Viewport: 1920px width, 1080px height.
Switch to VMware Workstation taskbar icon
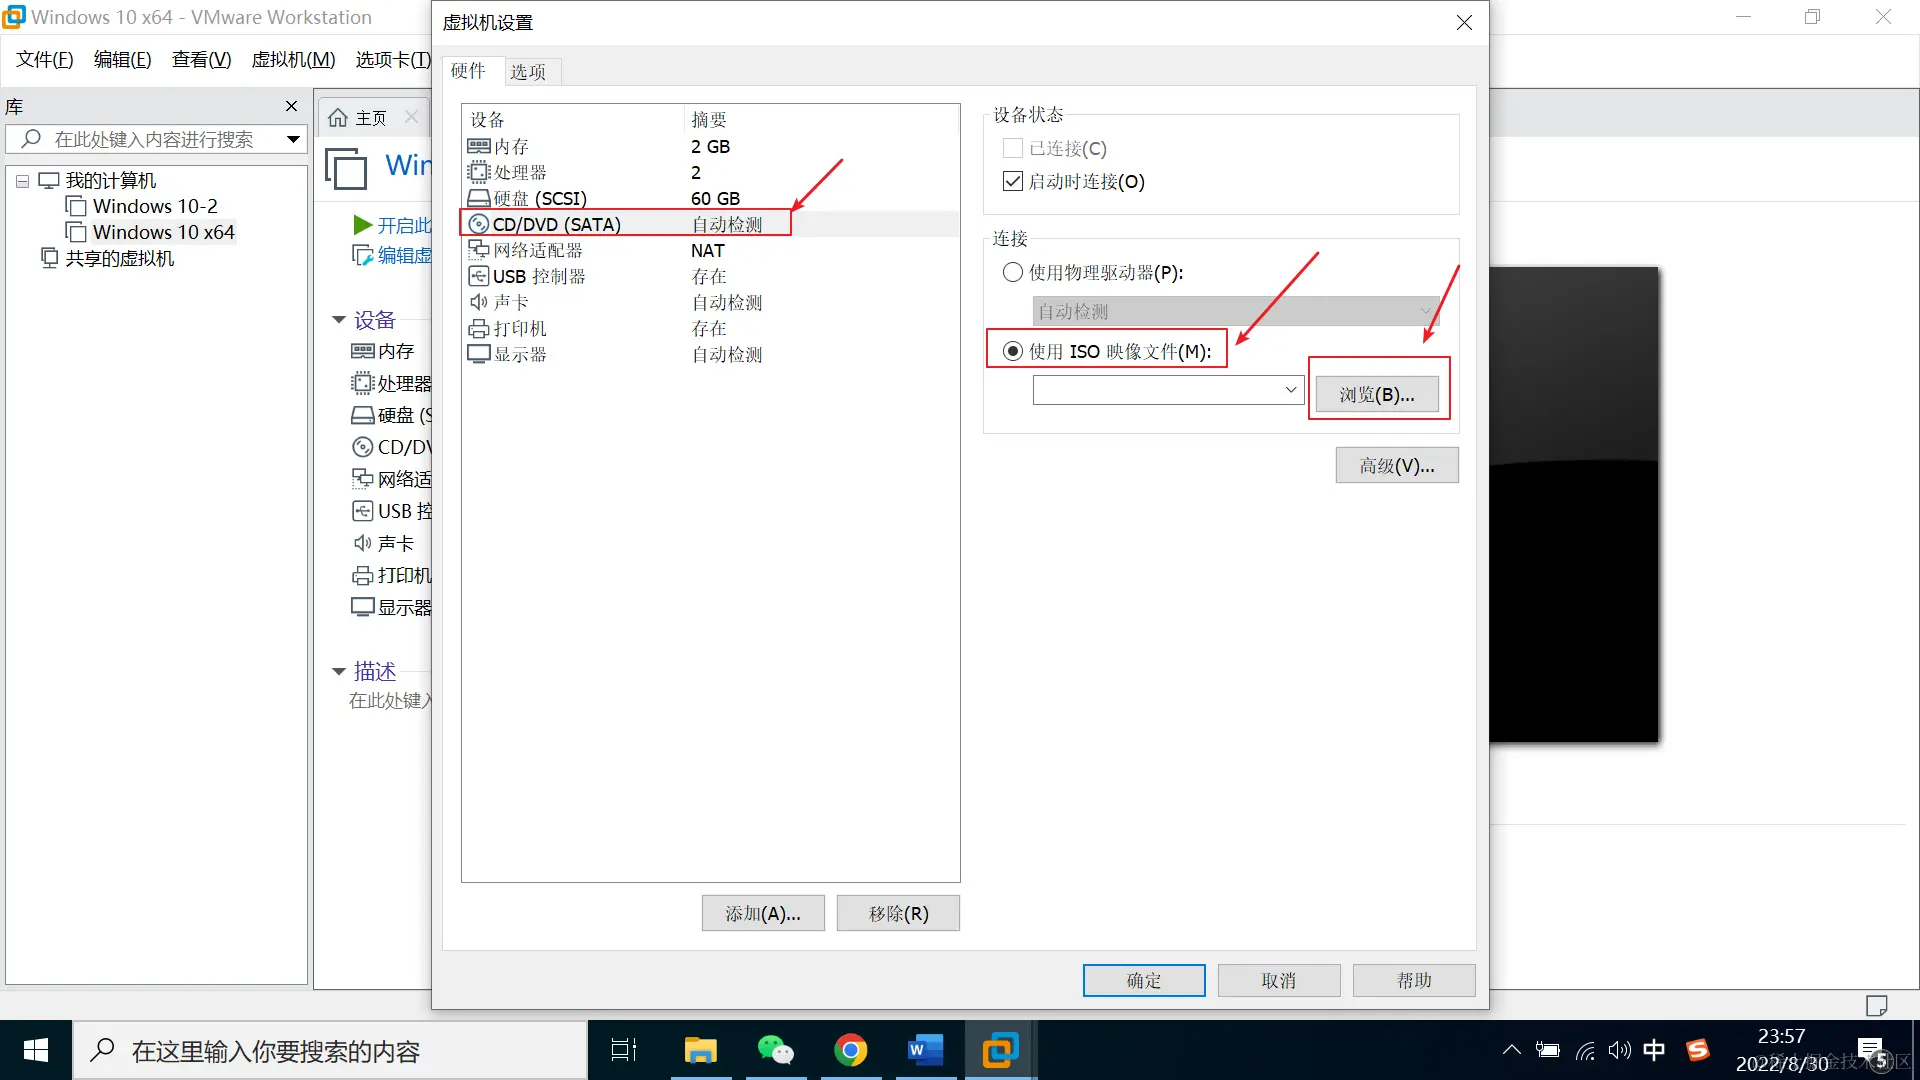[x=1000, y=1050]
